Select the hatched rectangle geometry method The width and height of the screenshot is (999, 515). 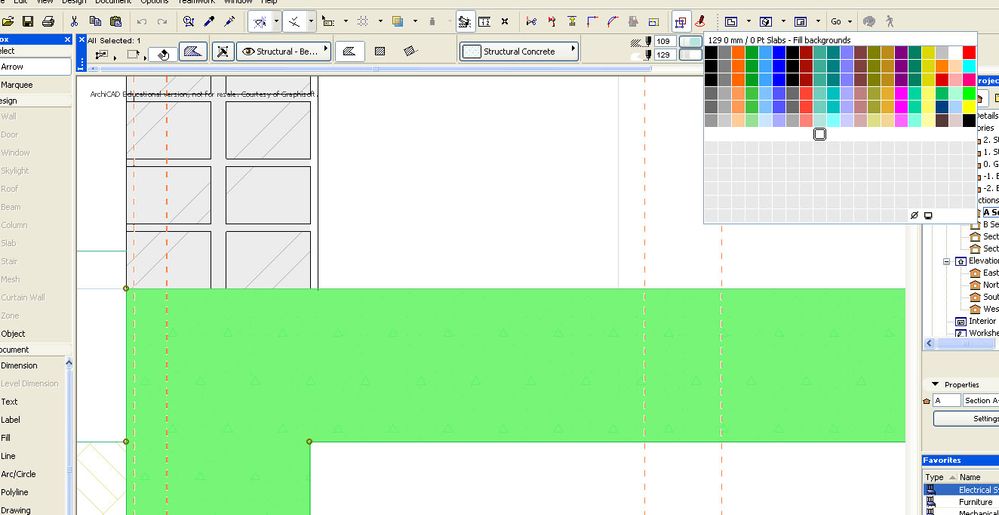coord(380,52)
